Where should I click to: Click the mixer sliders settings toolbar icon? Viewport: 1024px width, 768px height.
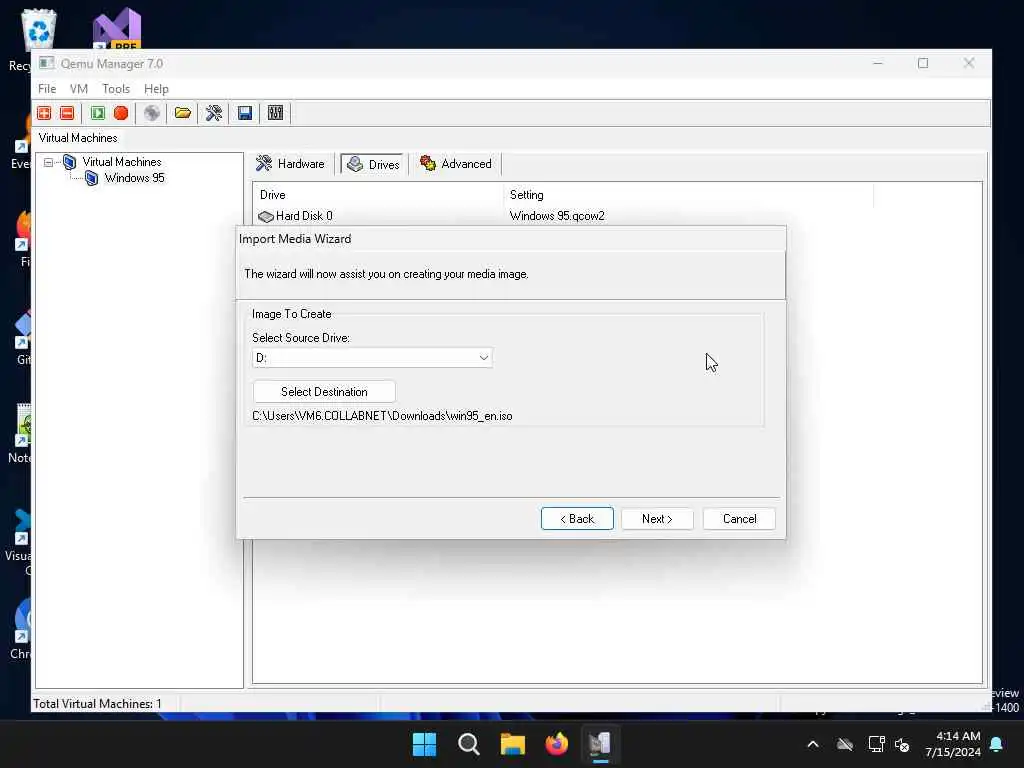[276, 113]
